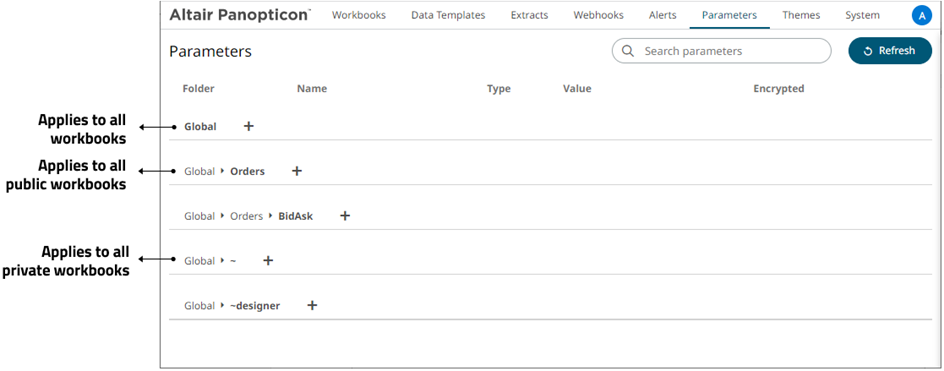Screen dimensions: 944x371
Task: Click the plus icon next to Orders
Action: pos(296,171)
